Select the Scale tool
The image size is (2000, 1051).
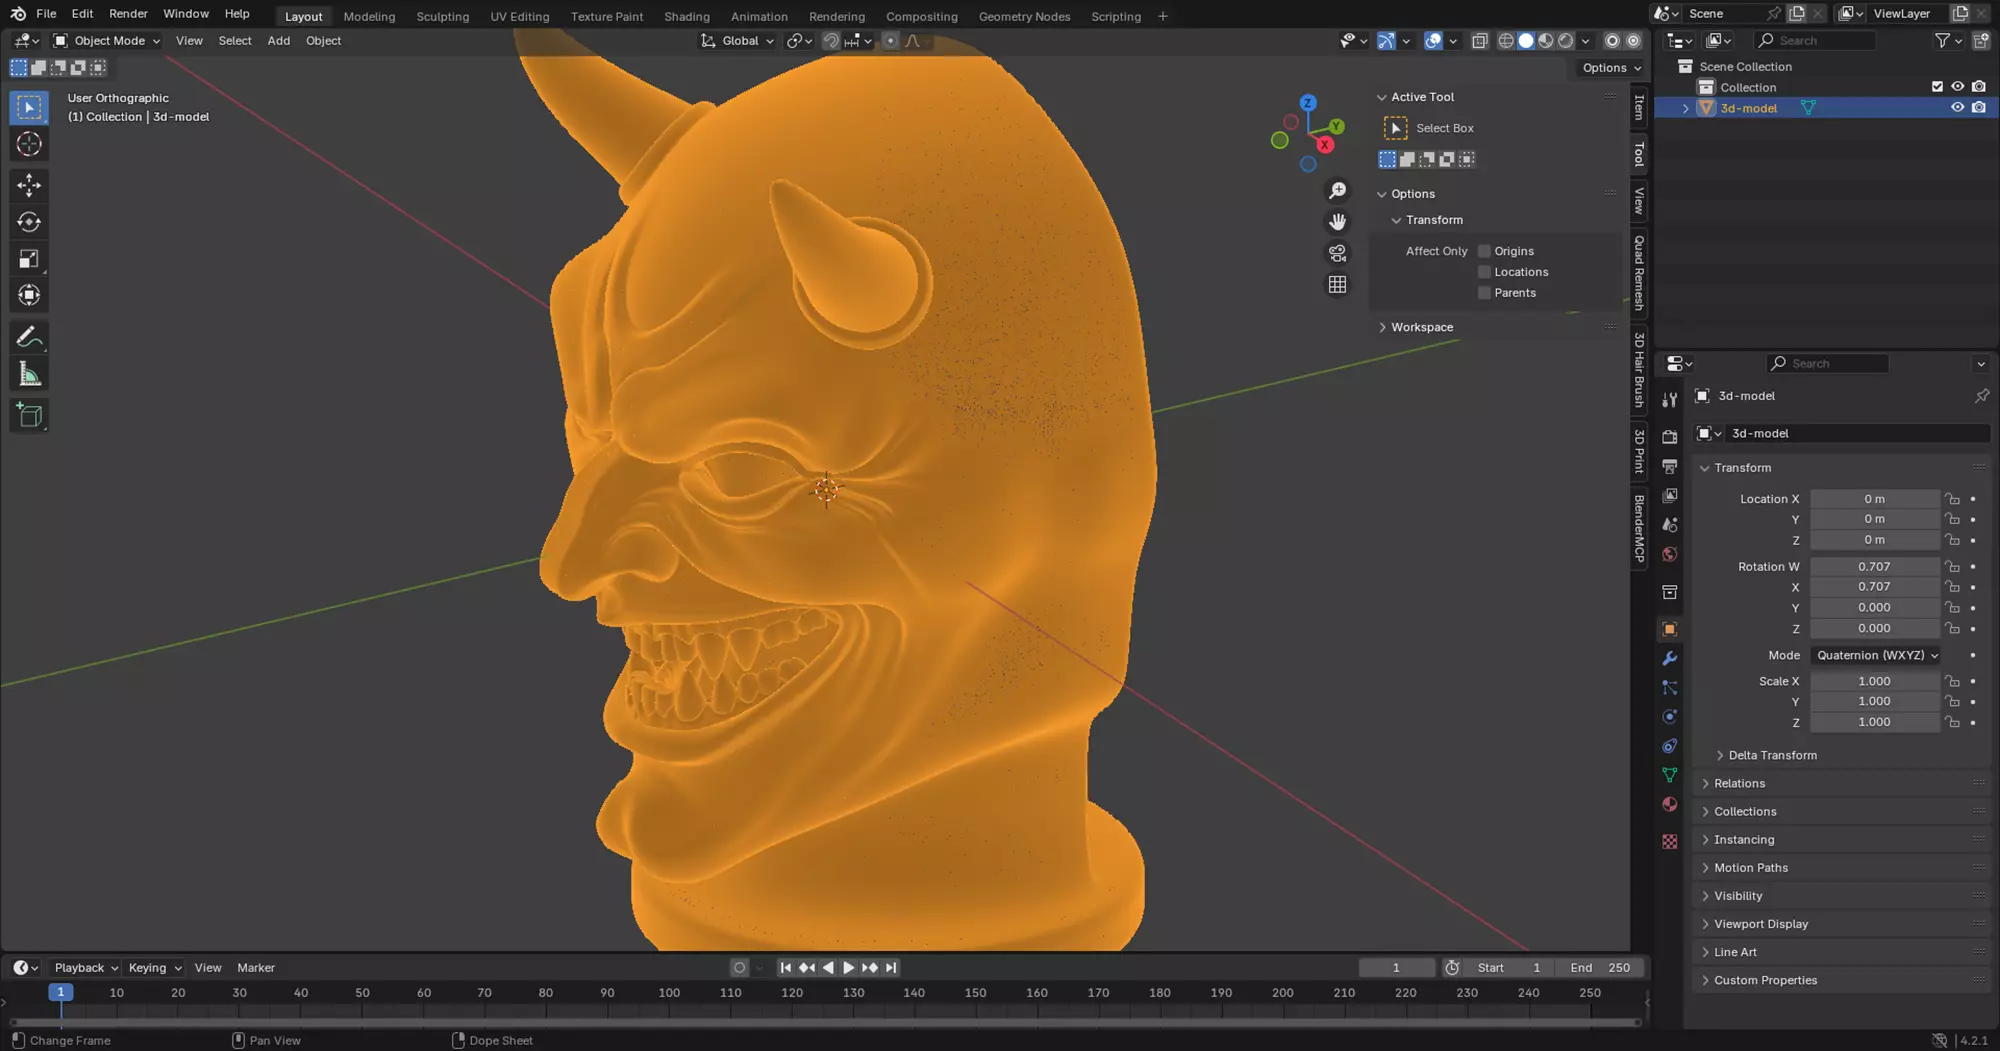pos(29,259)
